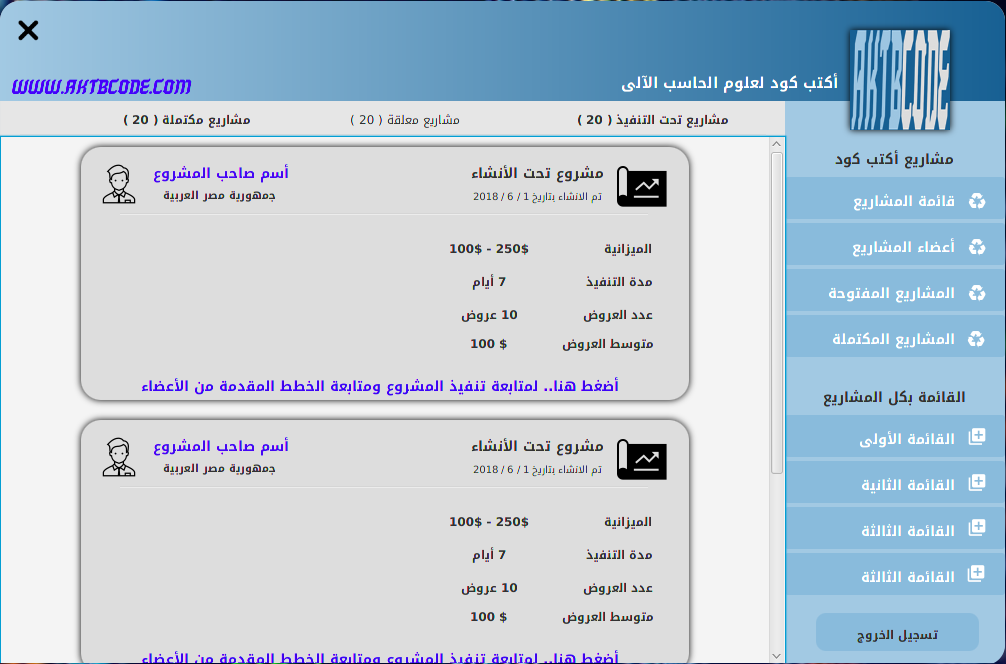Close the window with the X button

pos(28,30)
